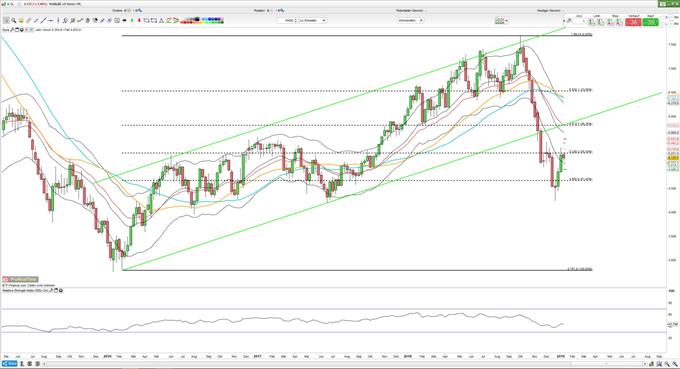
Task: Open the units dropdown beside quantity field
Action: click(x=313, y=20)
